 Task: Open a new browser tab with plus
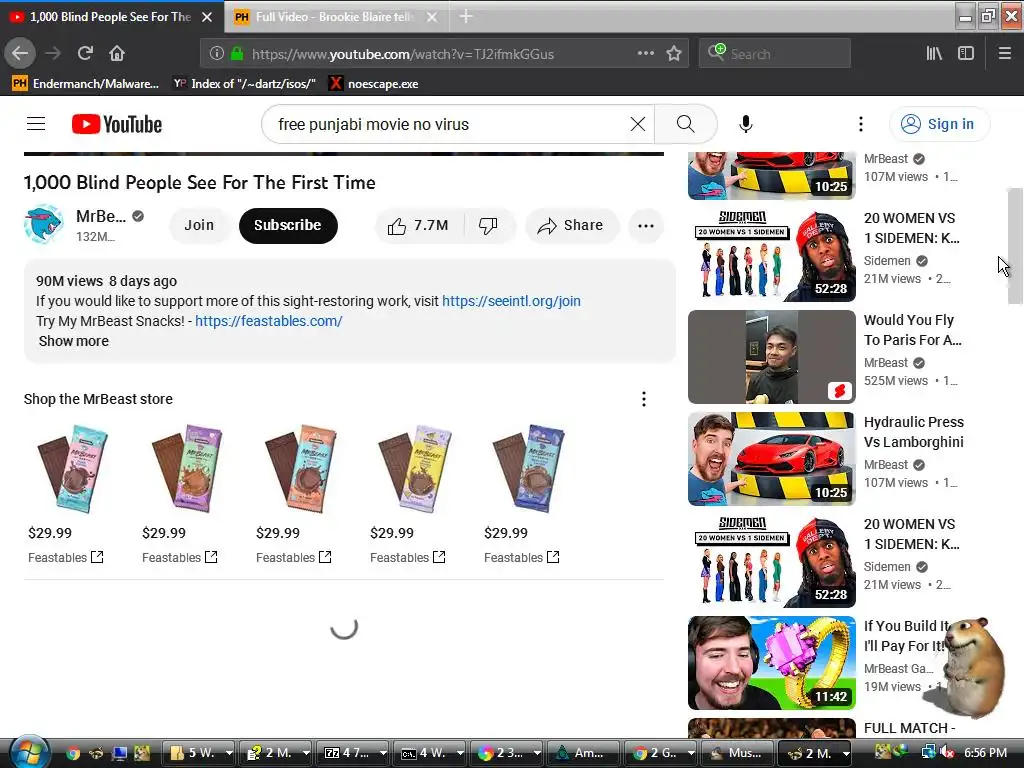(x=466, y=16)
